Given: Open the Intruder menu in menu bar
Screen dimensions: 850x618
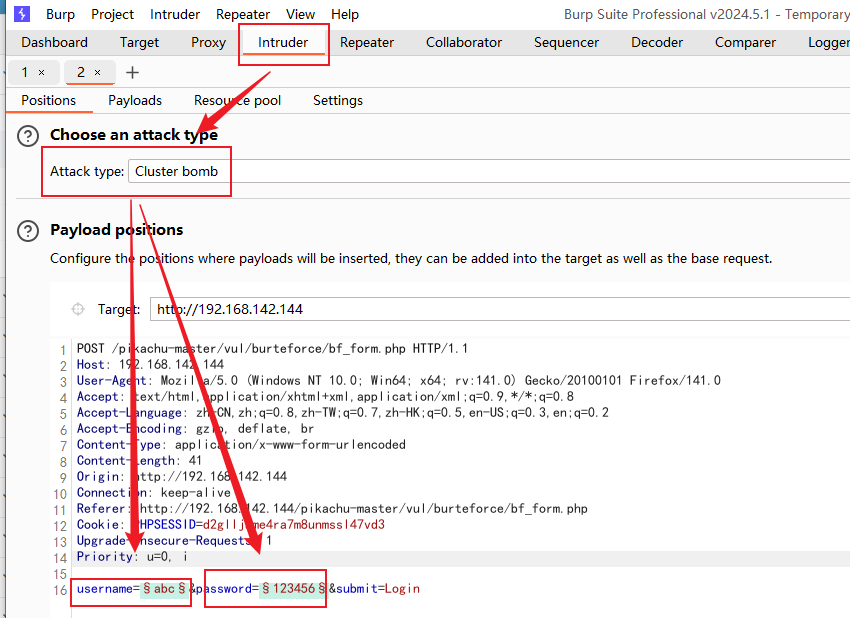Looking at the screenshot, I should pos(175,14).
